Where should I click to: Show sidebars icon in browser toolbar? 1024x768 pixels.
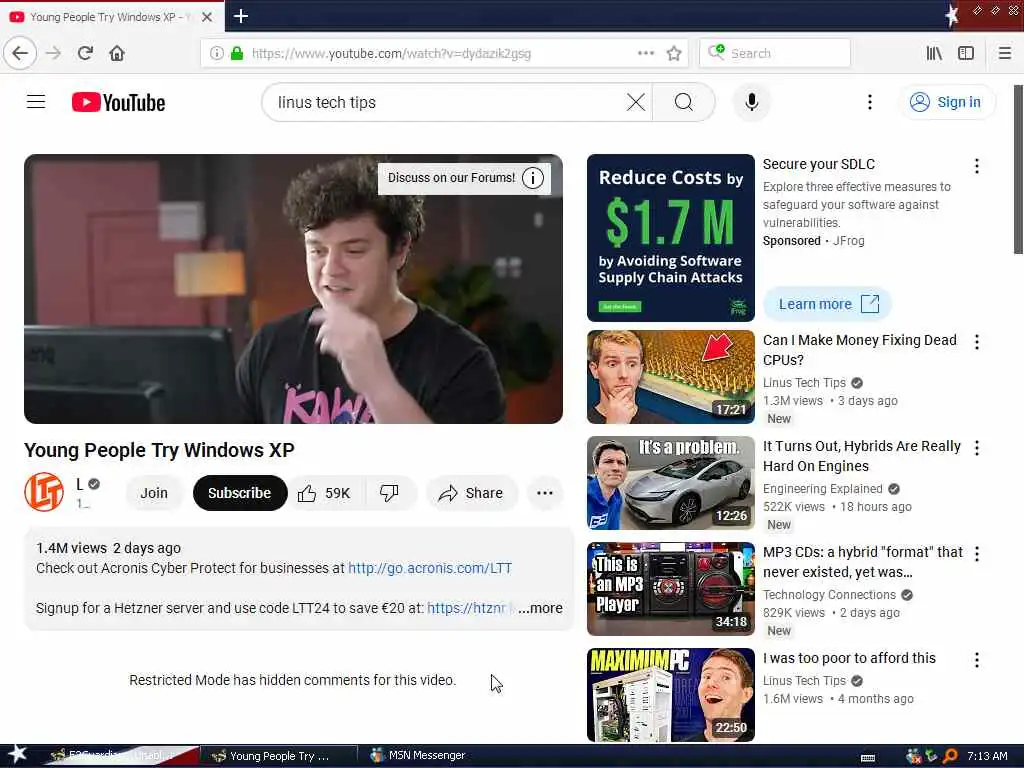[x=966, y=53]
